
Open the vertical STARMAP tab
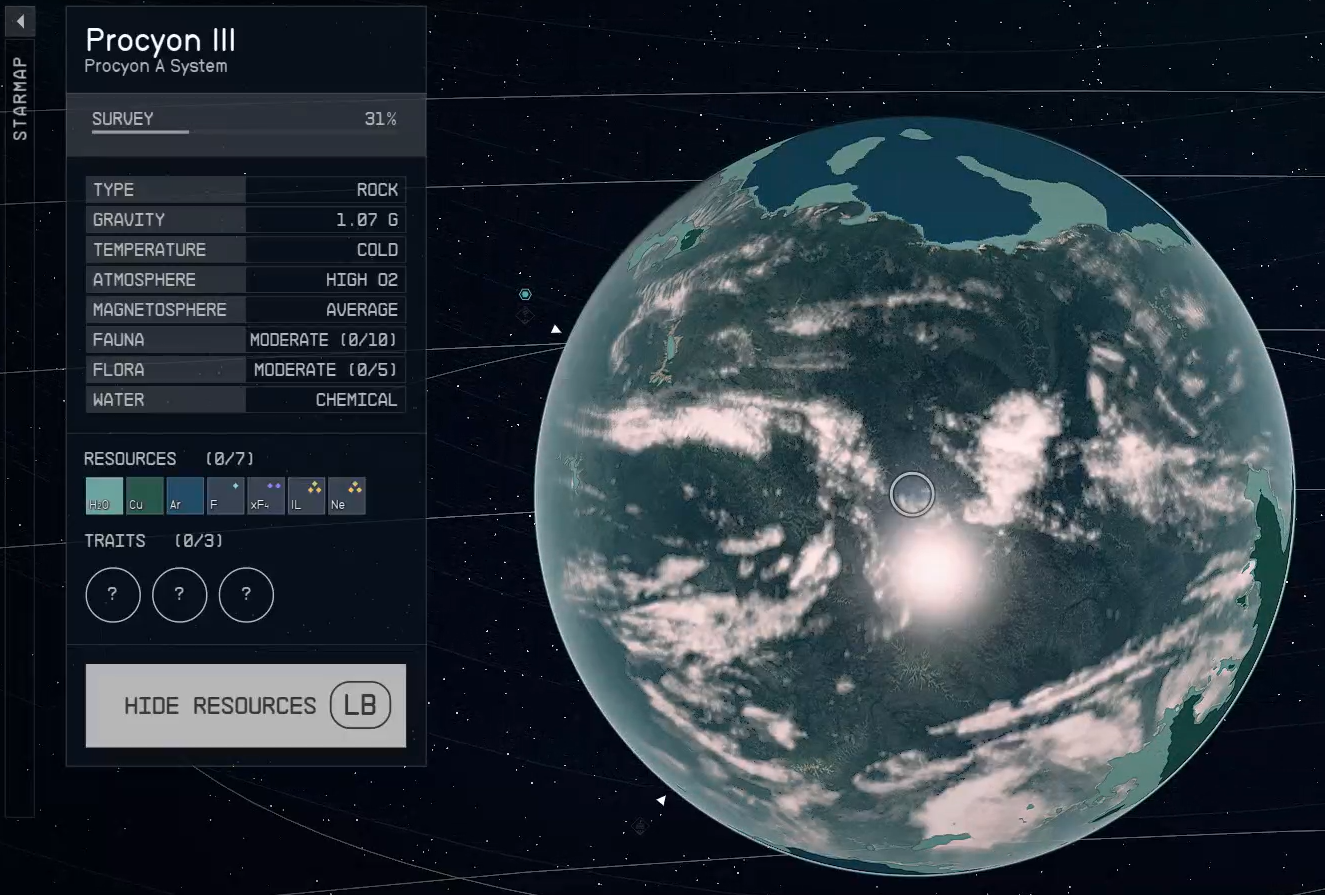(20, 98)
